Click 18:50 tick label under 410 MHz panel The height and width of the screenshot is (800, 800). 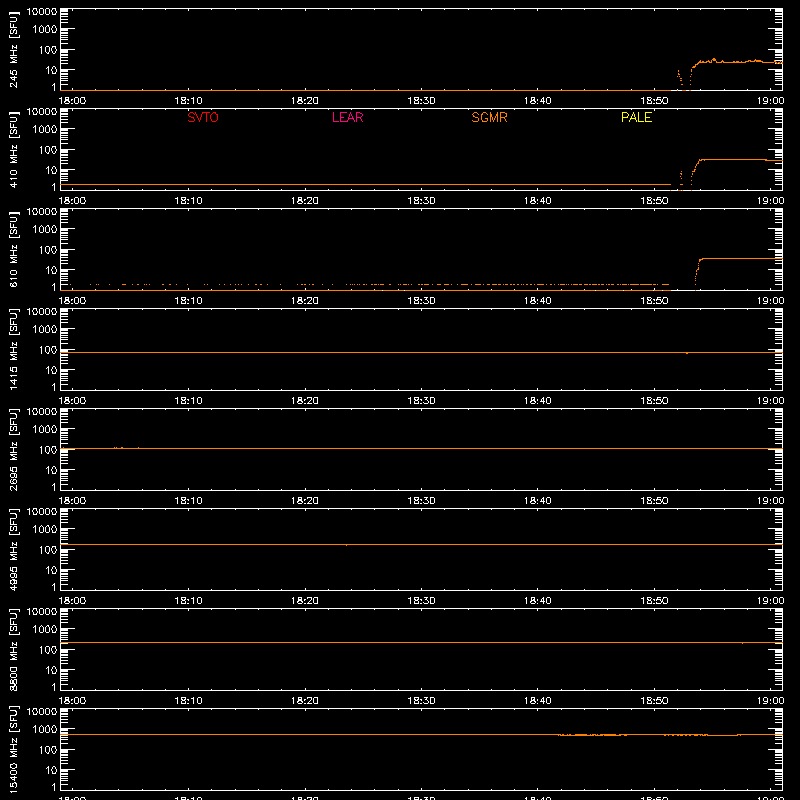click(654, 201)
